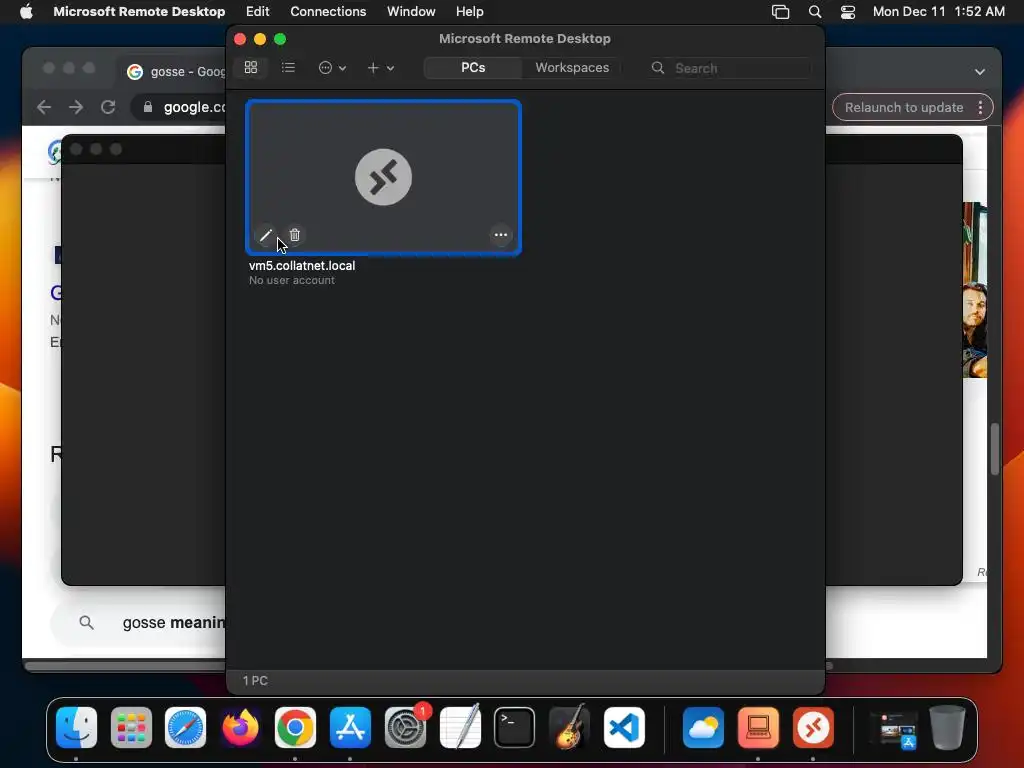
Task: Open Firefox from the Dock
Action: click(240, 728)
